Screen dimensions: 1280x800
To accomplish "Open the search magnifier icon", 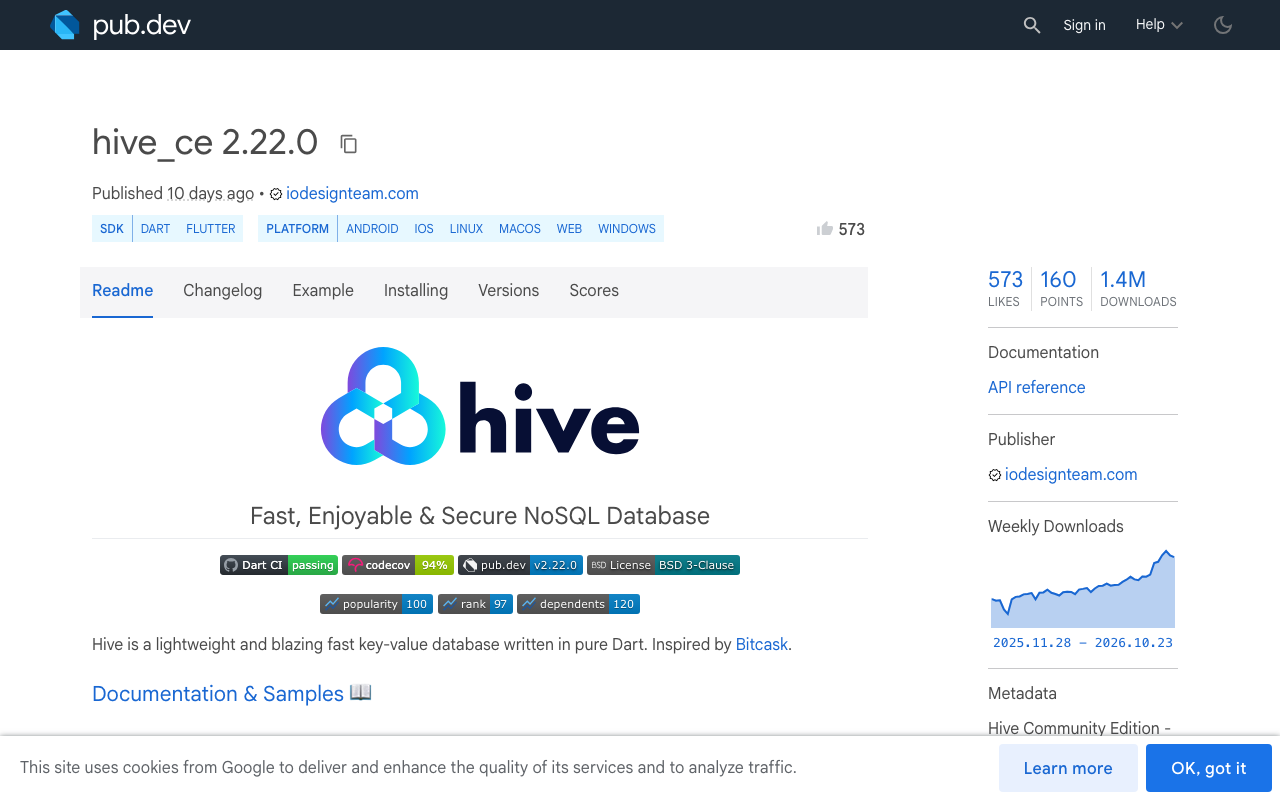I will pos(1032,25).
